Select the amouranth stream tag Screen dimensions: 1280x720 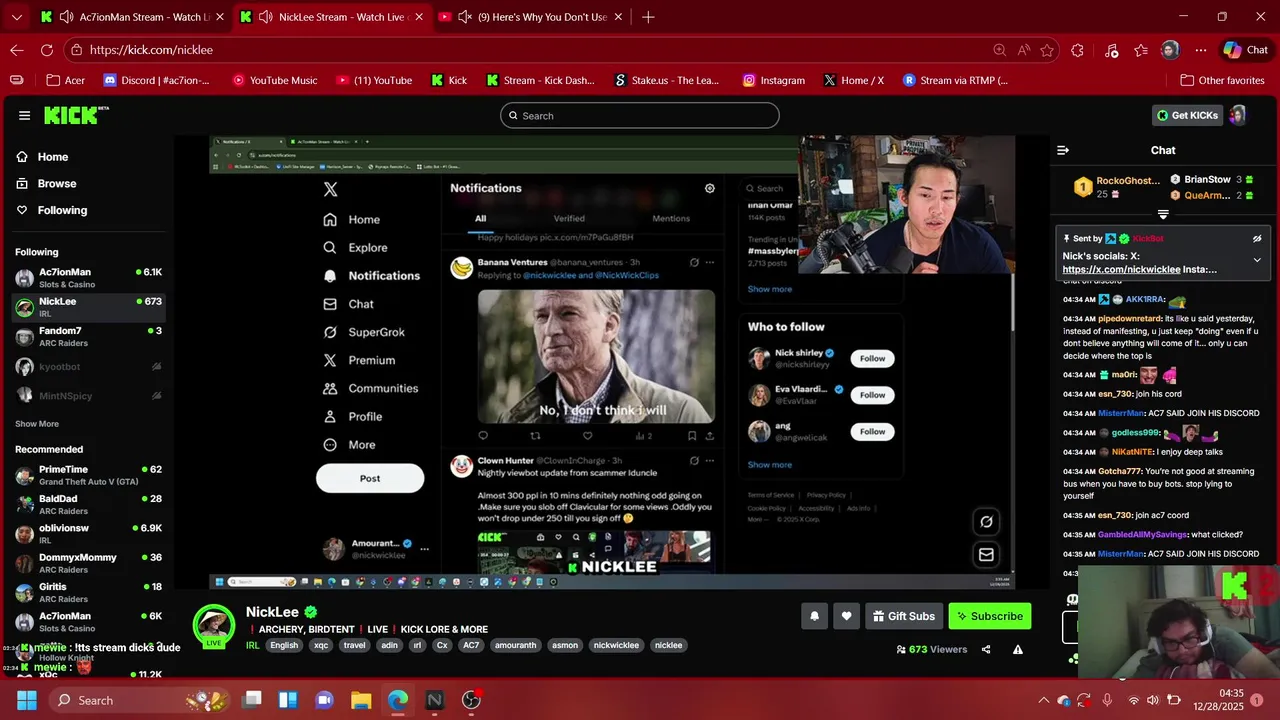pos(516,645)
